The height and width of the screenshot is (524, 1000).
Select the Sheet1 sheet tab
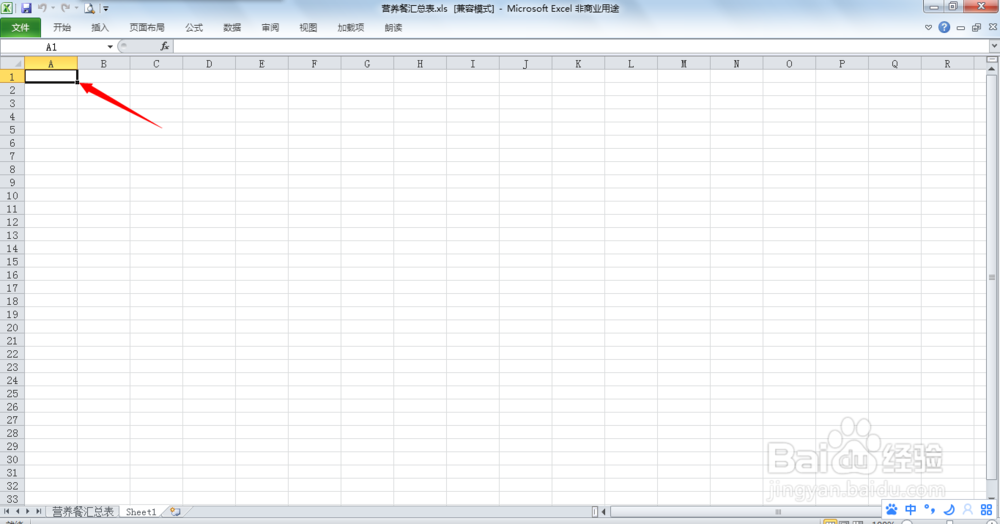coord(141,511)
